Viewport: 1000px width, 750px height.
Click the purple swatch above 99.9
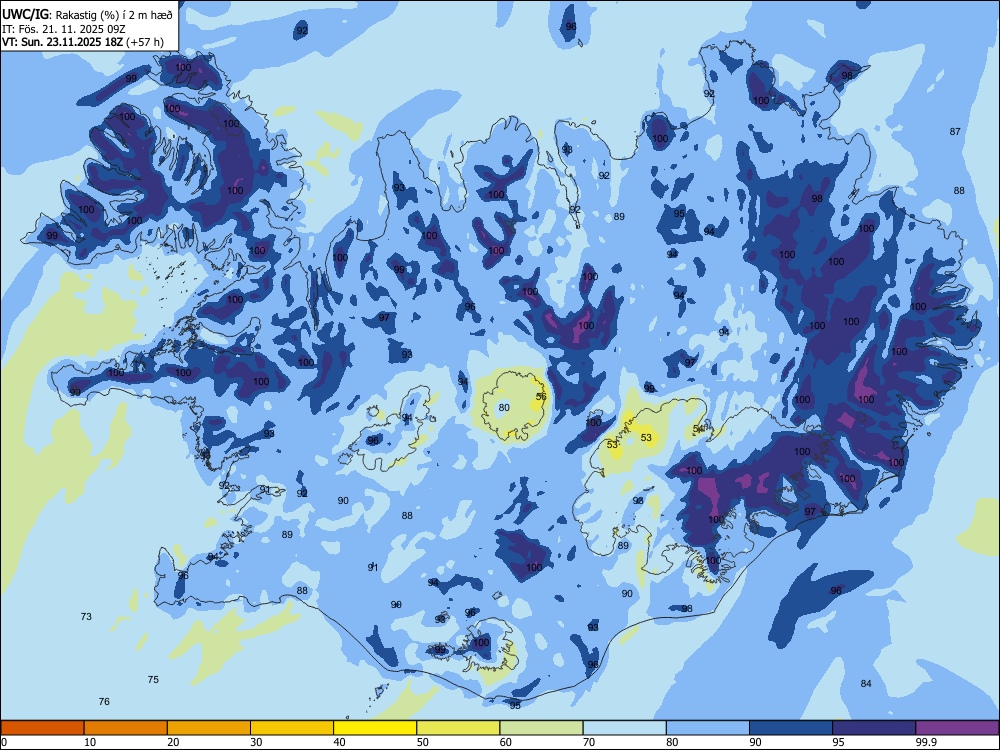click(x=957, y=728)
